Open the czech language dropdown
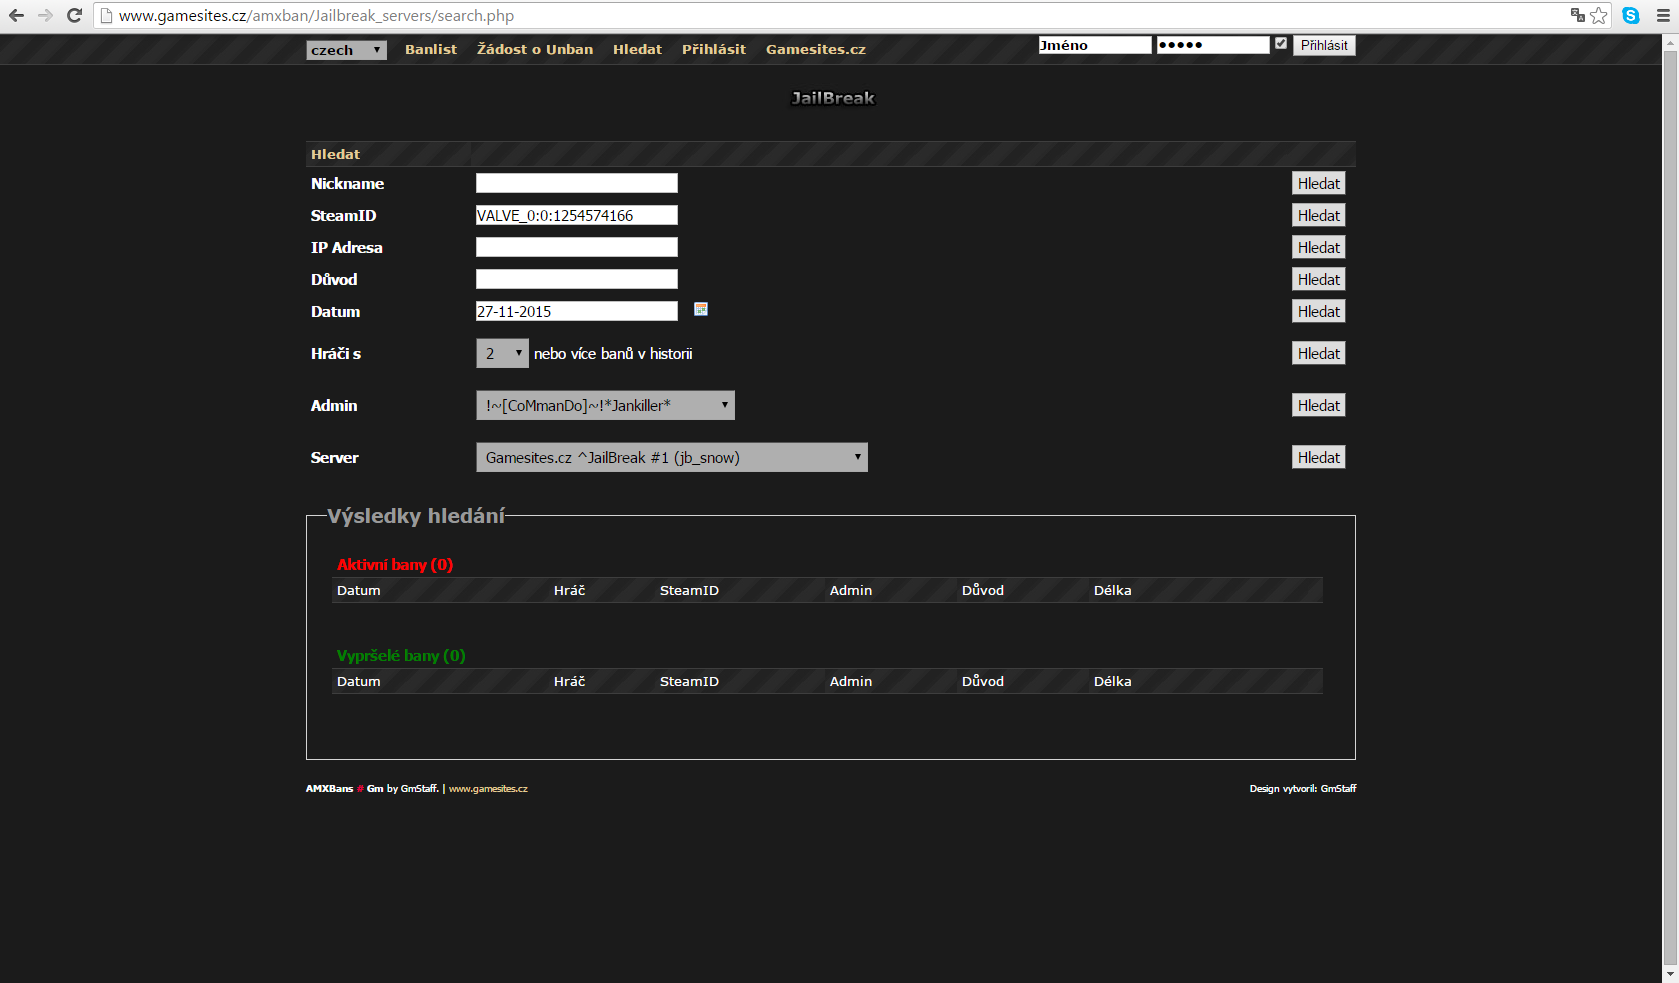 click(x=346, y=50)
